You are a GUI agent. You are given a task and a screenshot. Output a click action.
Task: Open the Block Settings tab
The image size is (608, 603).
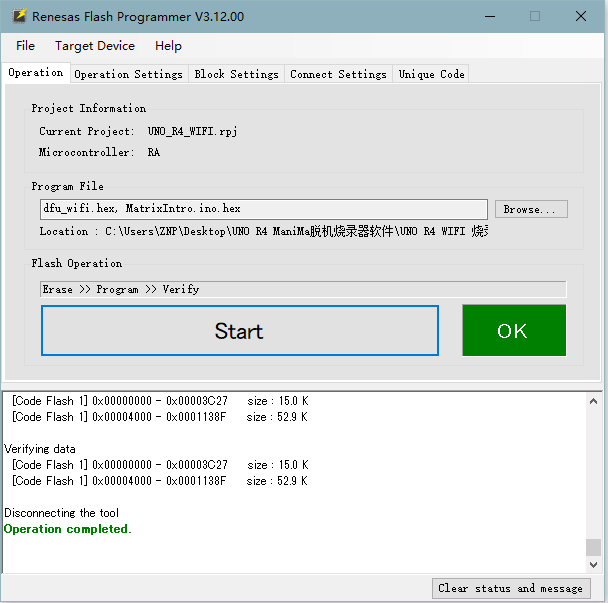[x=237, y=74]
